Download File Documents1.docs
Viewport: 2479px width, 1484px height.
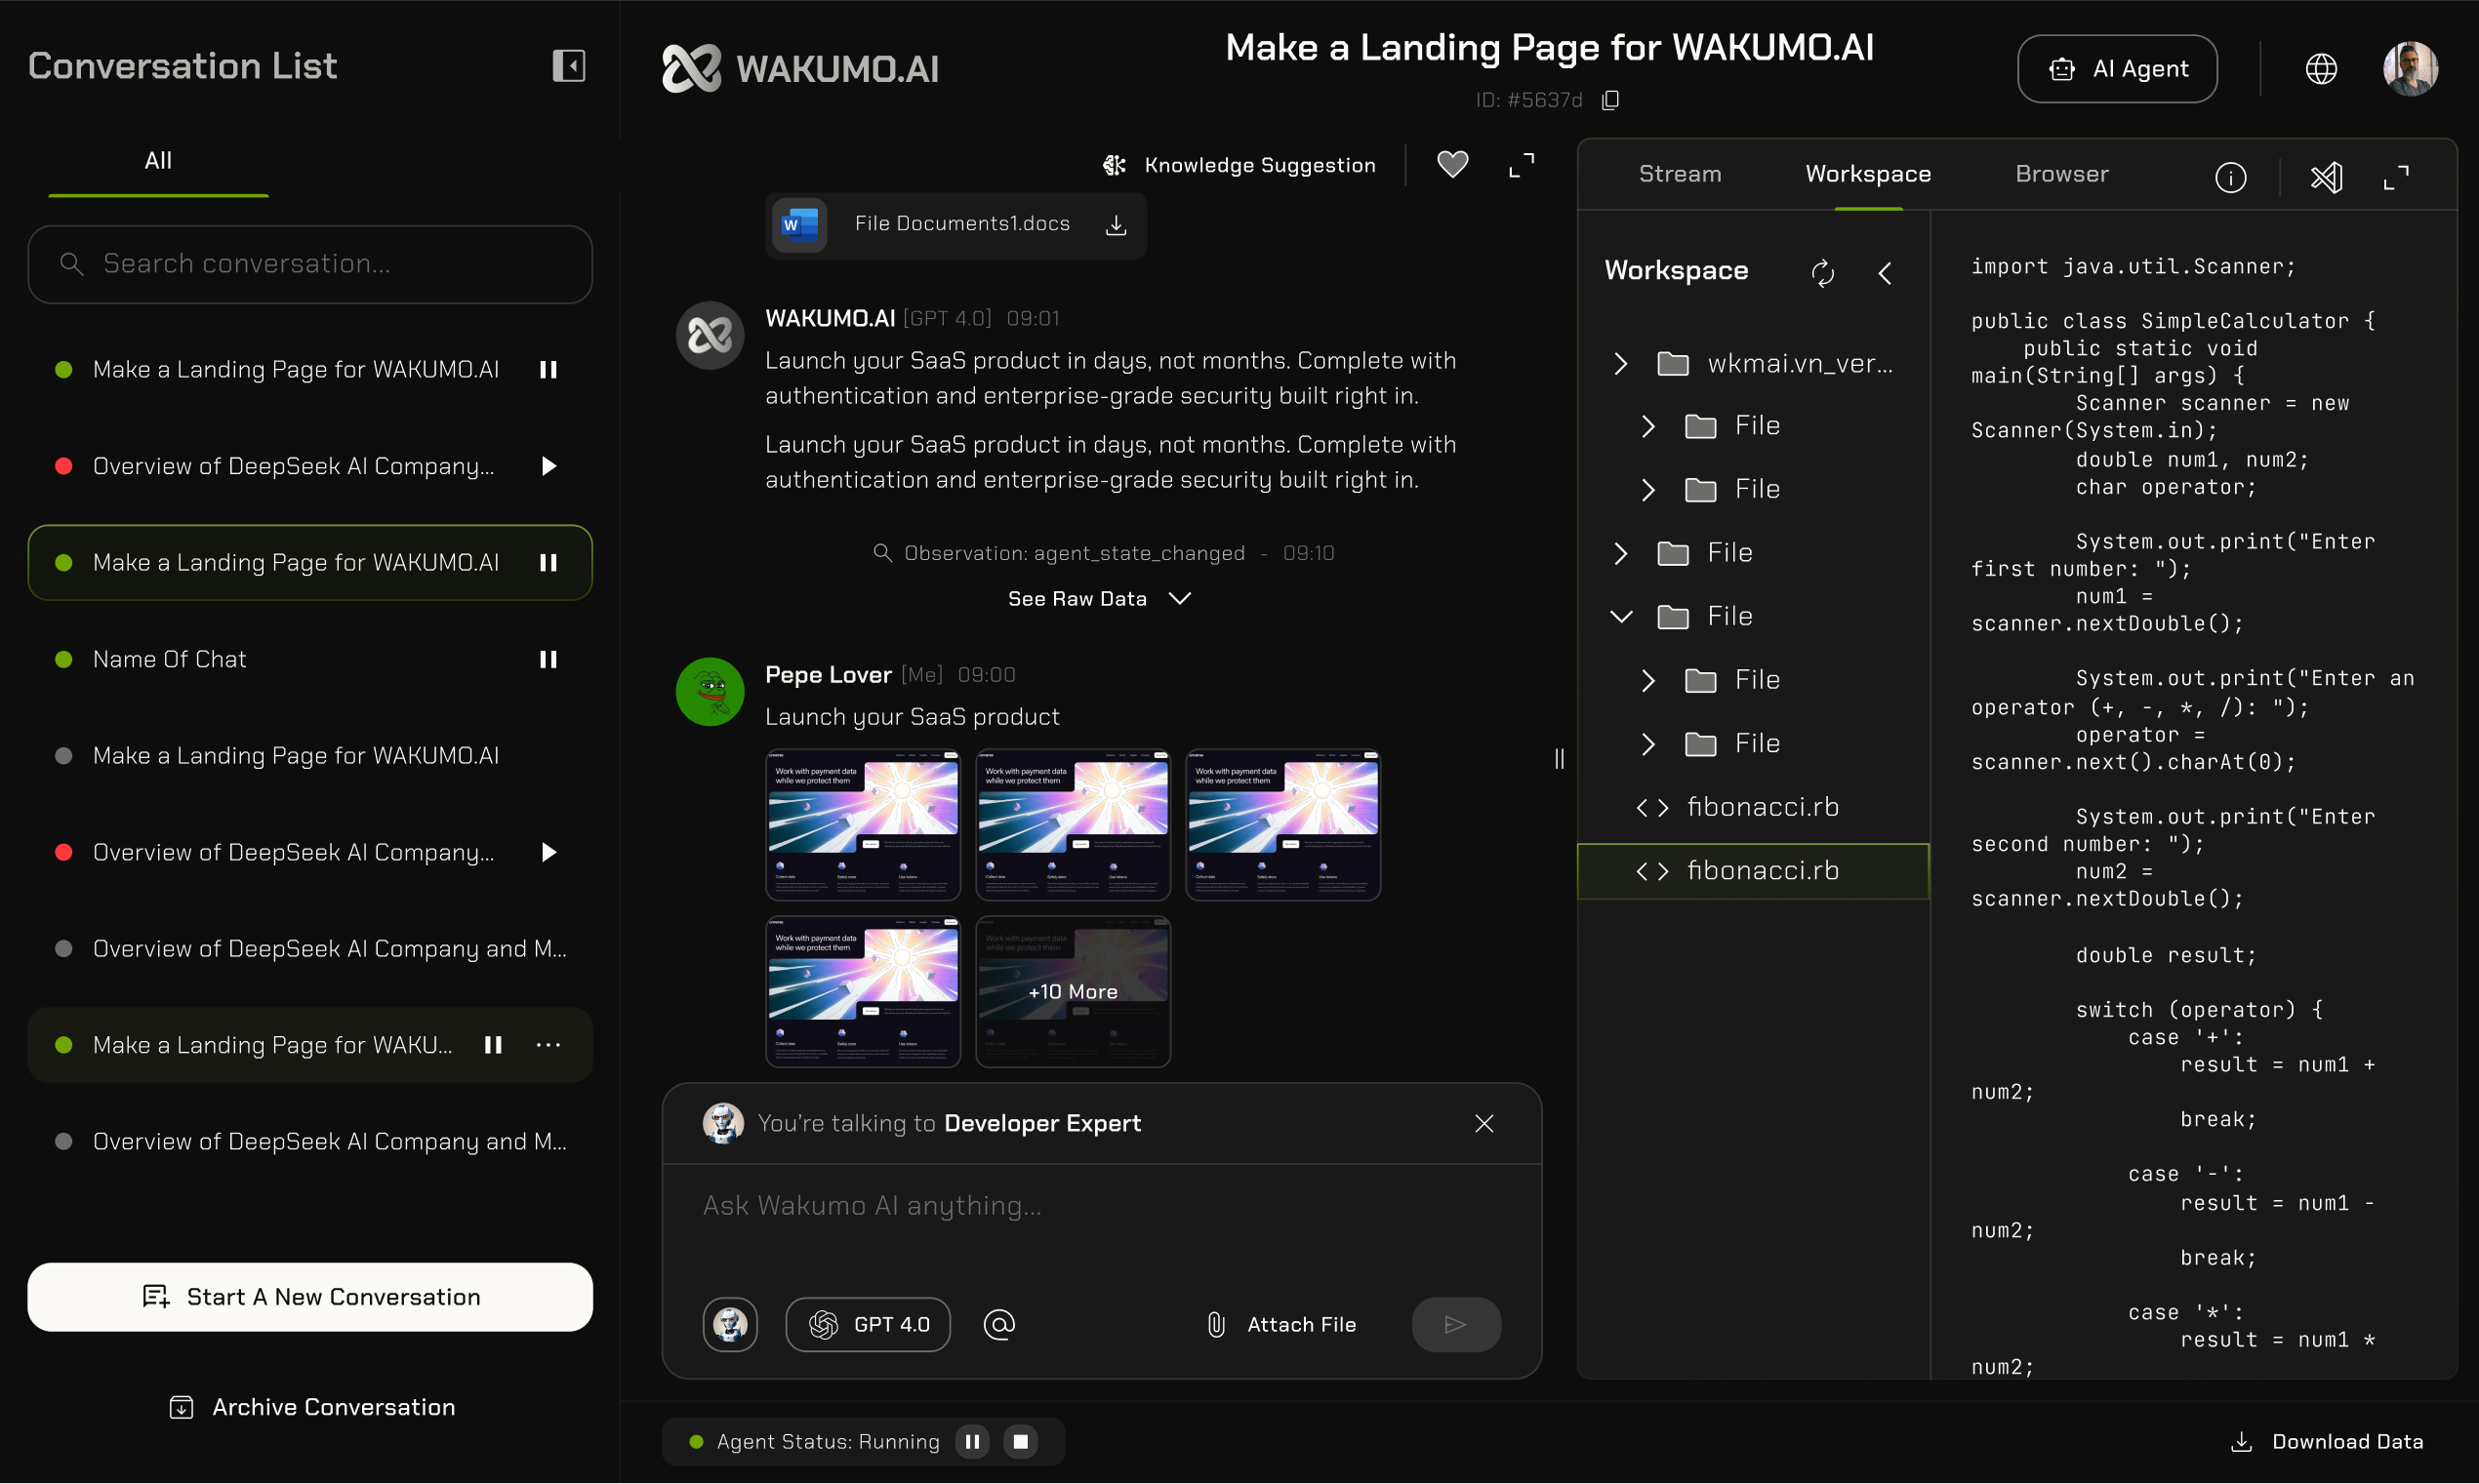tap(1116, 225)
